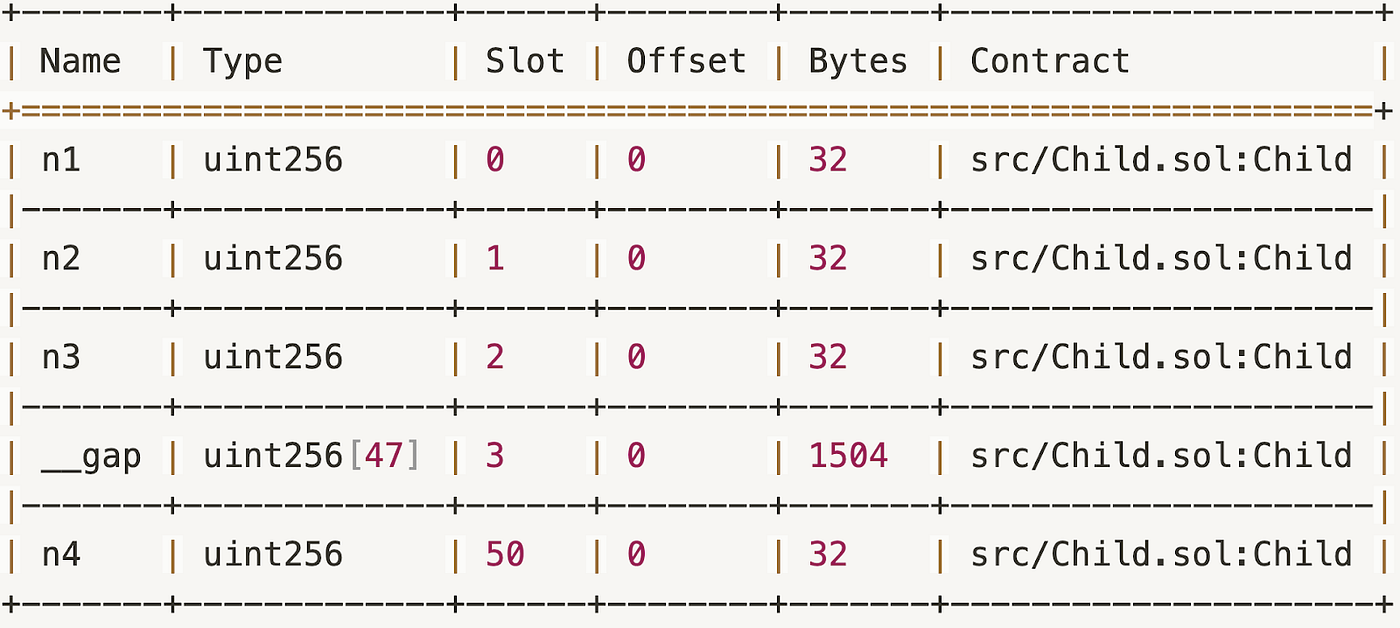Click the 1504 bytes value
The height and width of the screenshot is (628, 1400).
[x=848, y=456]
